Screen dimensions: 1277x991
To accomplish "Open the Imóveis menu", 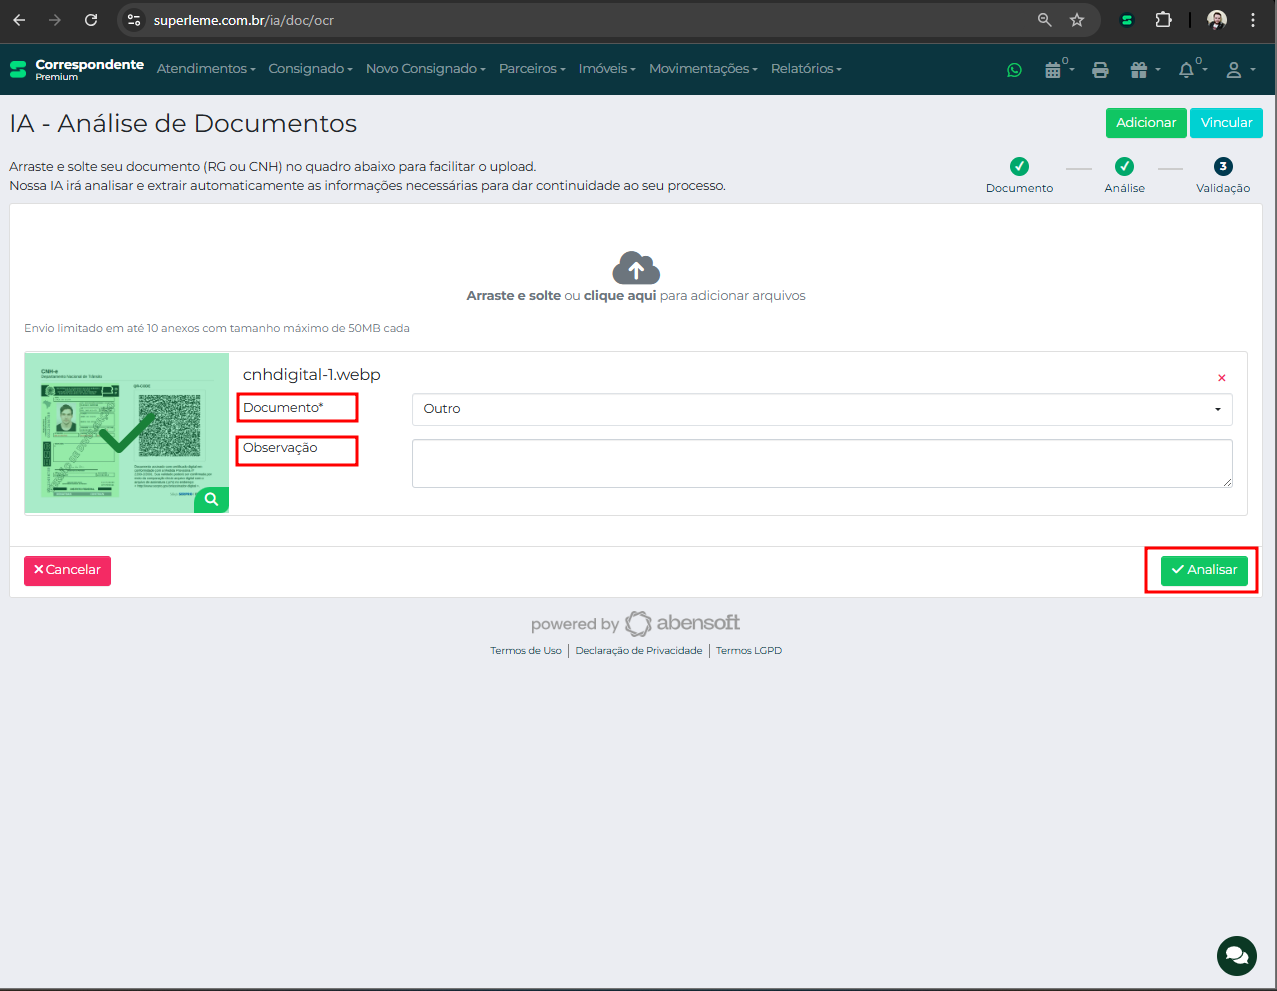I will click(607, 69).
